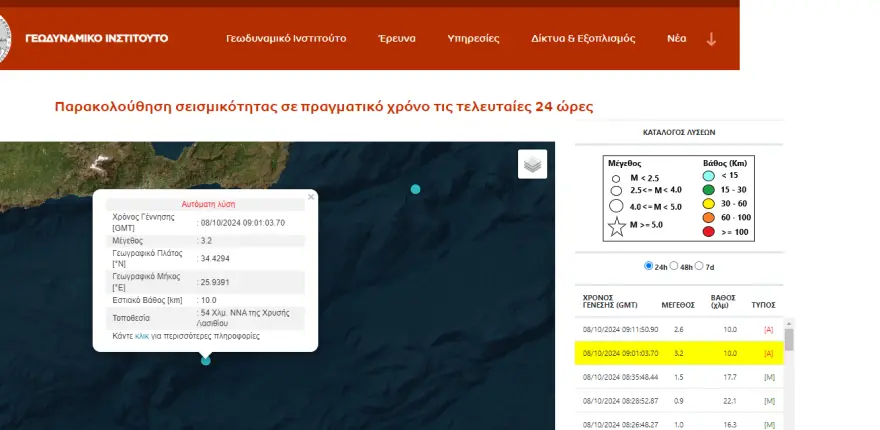880x430 pixels.
Task: Select the highlighted 09:01:03.70 earthquake row
Action: (x=678, y=353)
